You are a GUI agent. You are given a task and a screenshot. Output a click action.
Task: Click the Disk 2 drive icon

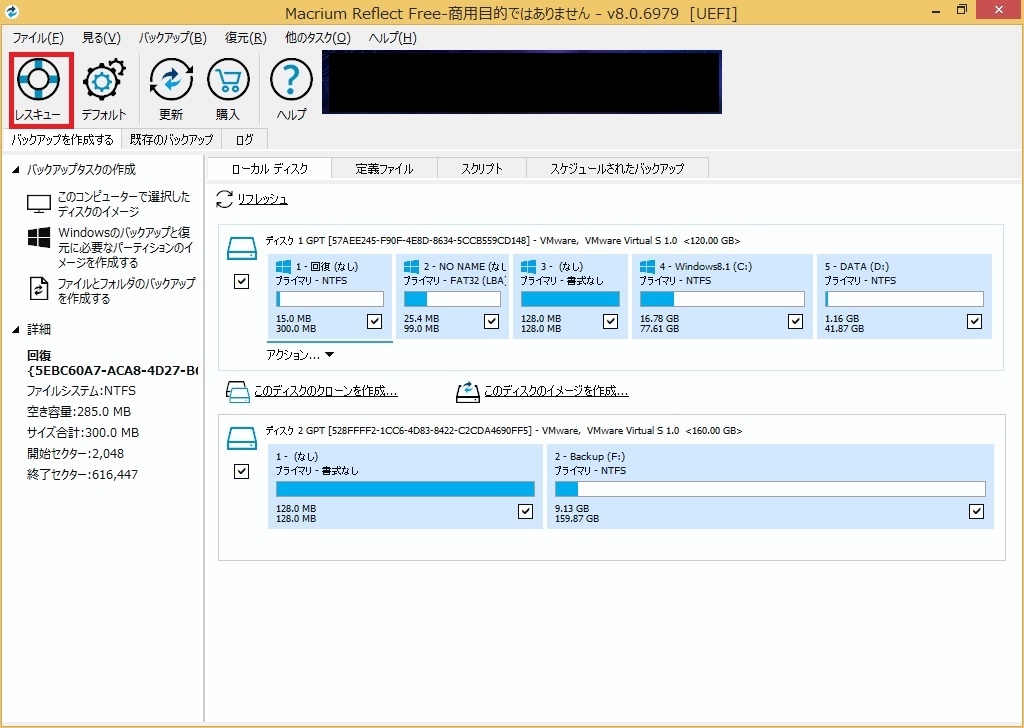pos(242,439)
